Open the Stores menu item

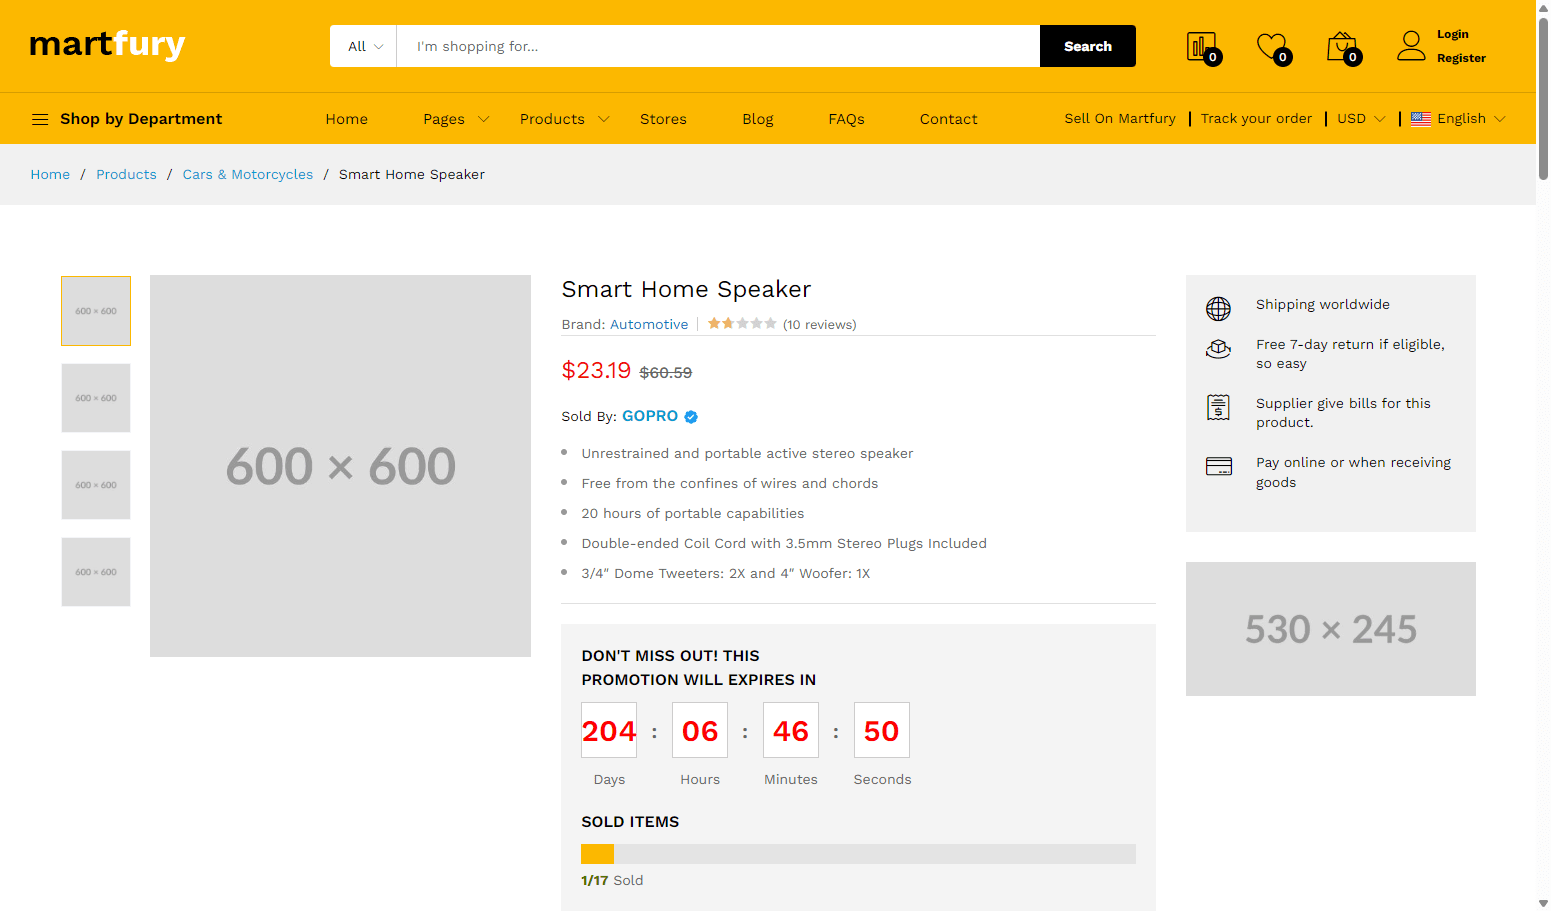(x=663, y=119)
